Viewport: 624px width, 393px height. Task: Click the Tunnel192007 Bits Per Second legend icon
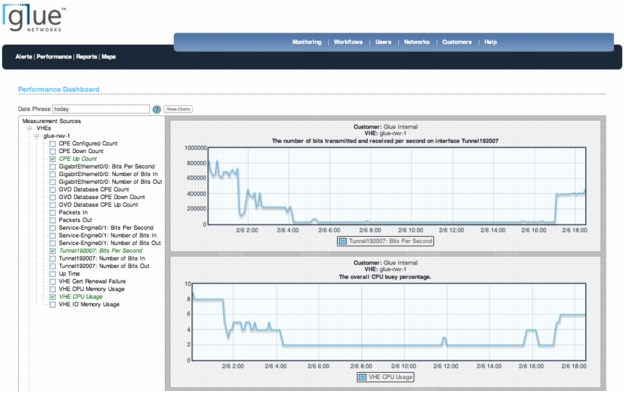pyautogui.click(x=342, y=241)
